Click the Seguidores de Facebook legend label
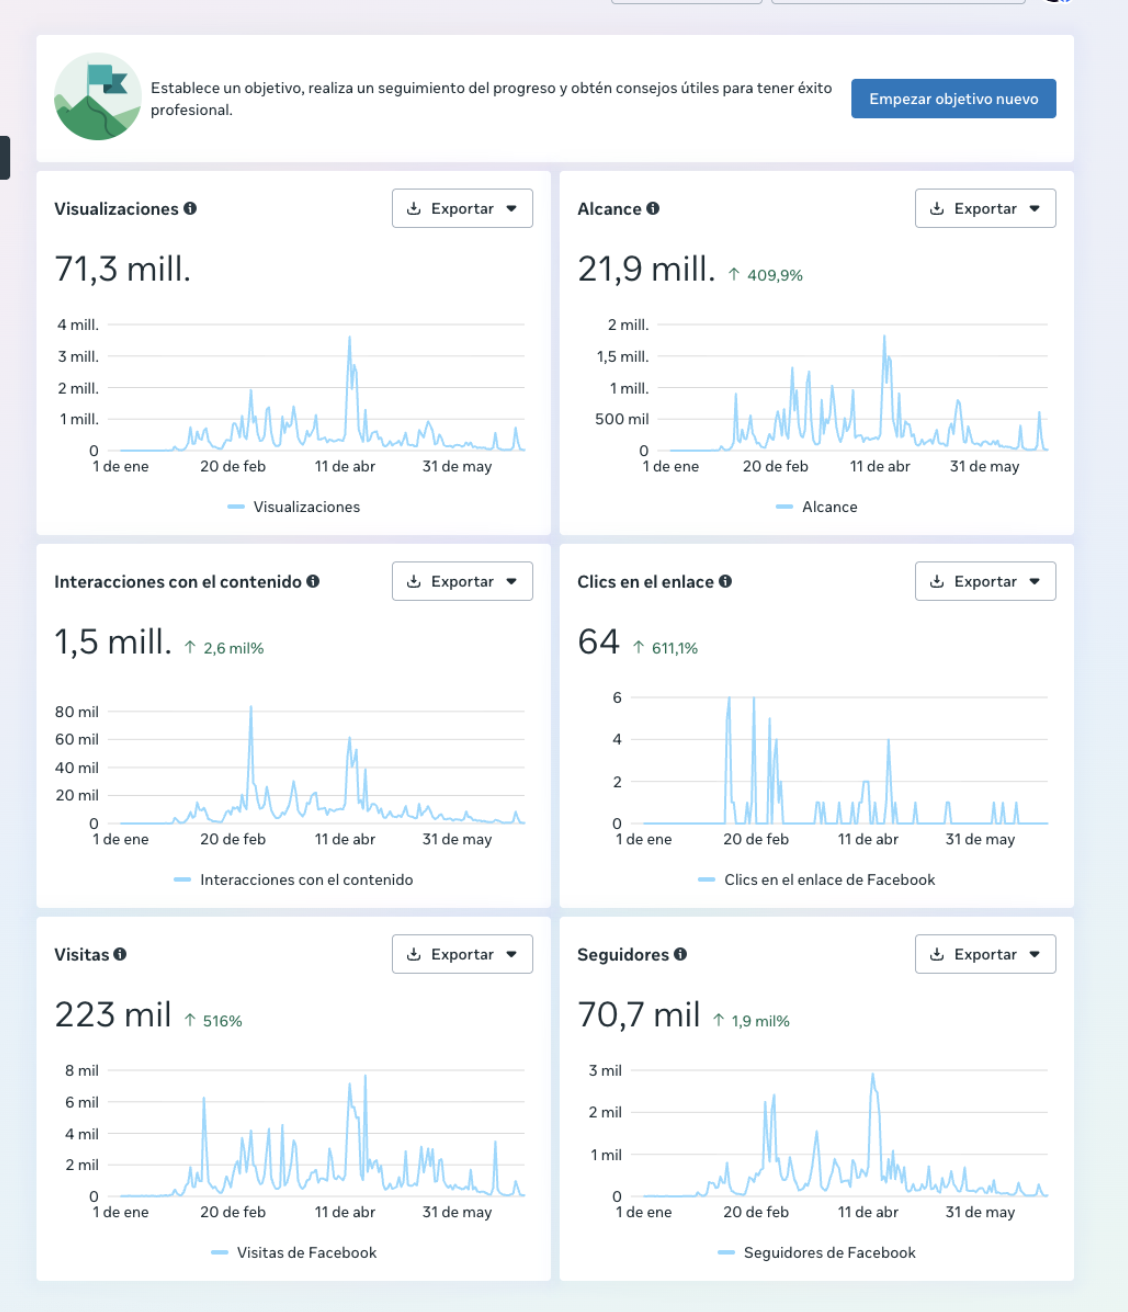Image resolution: width=1128 pixels, height=1312 pixels. pyautogui.click(x=829, y=1253)
